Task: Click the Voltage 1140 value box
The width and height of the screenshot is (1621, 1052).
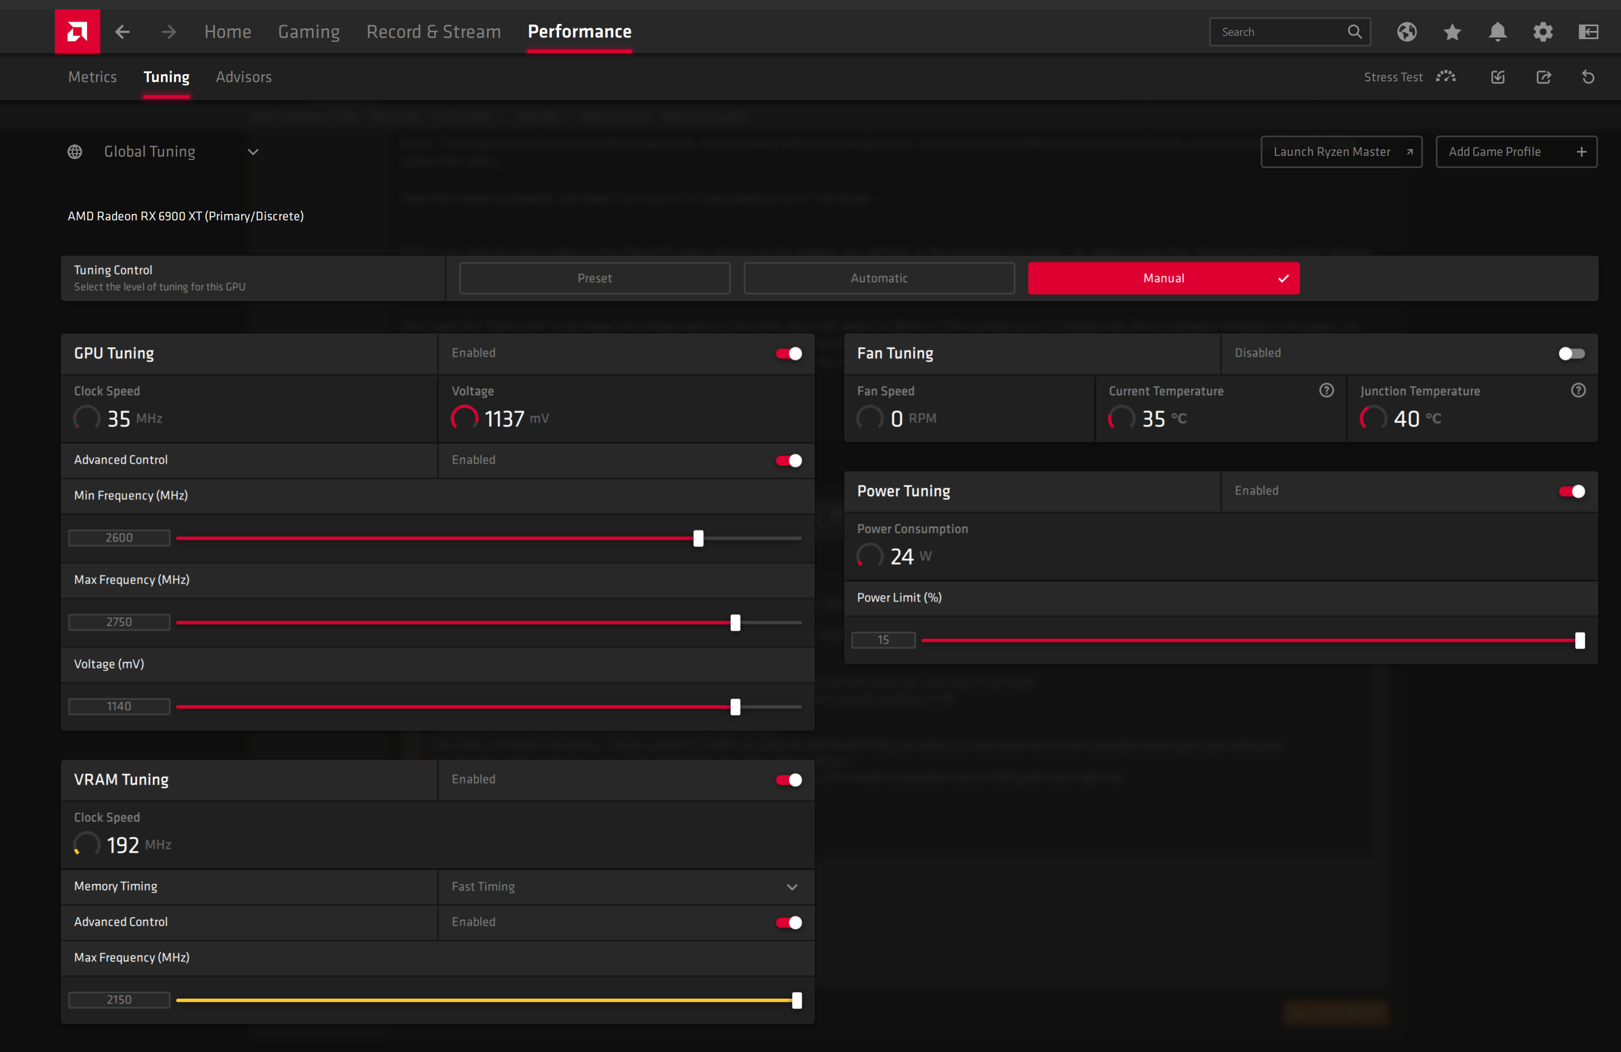Action: (119, 707)
